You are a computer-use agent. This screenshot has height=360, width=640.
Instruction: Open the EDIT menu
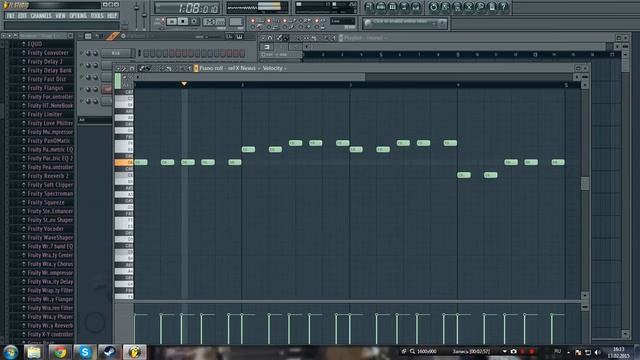(22, 16)
